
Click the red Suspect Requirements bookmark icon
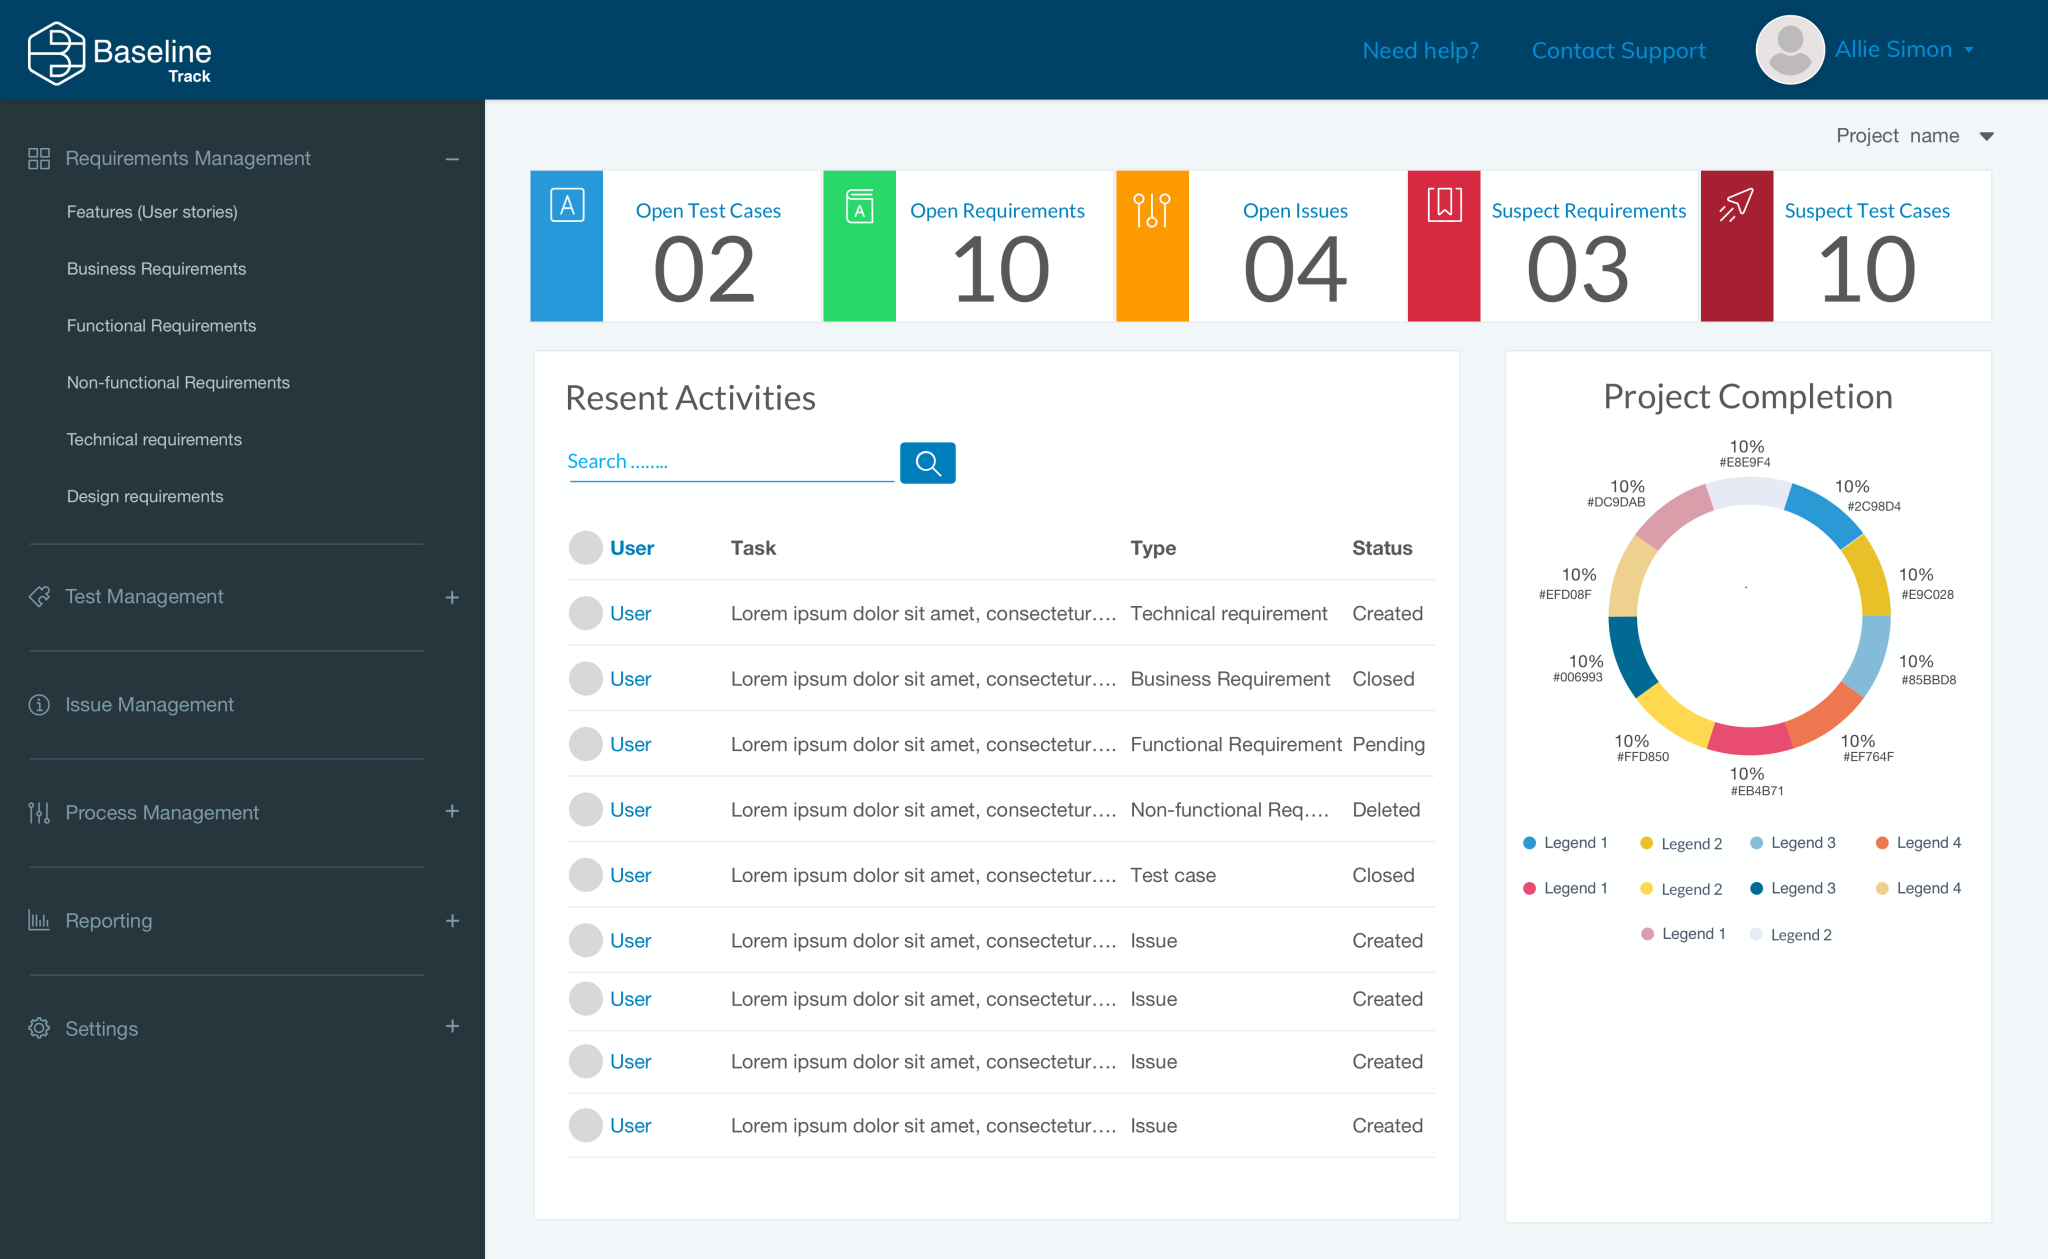1444,205
